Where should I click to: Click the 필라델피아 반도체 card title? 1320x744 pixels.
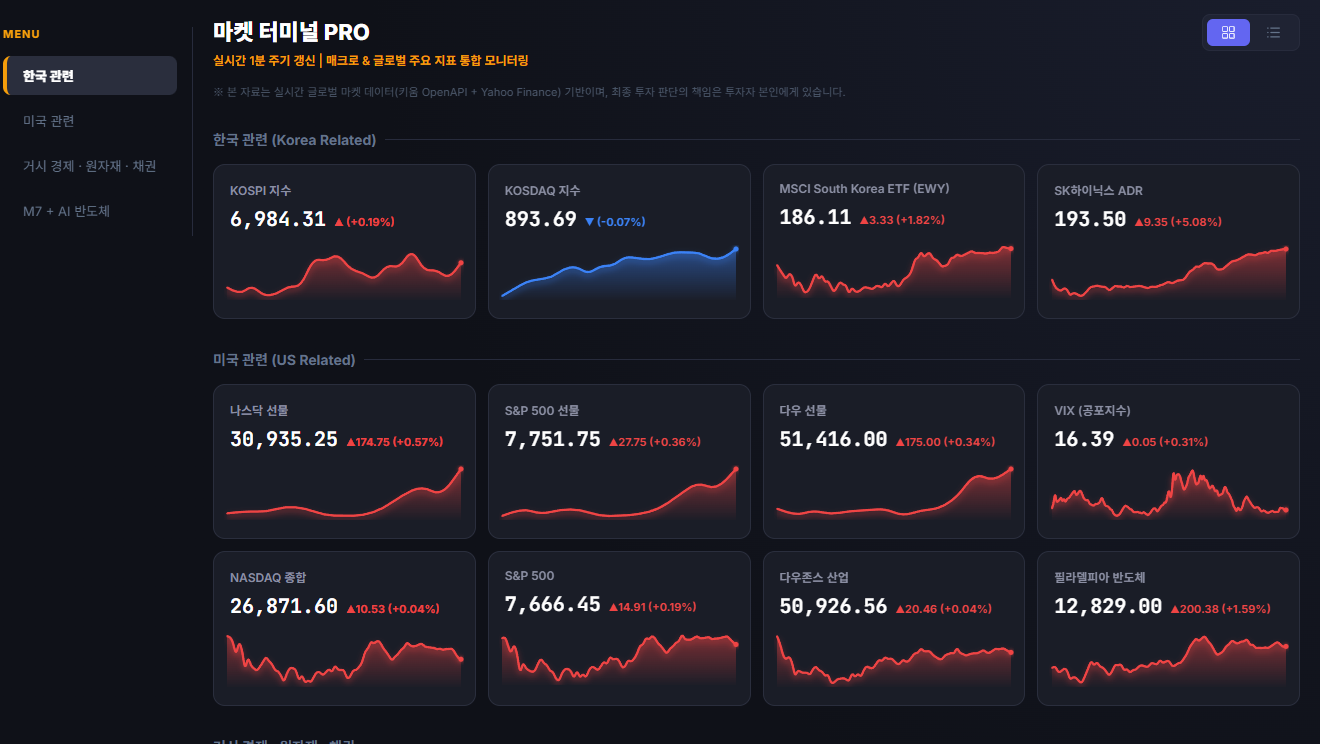pos(1099,578)
